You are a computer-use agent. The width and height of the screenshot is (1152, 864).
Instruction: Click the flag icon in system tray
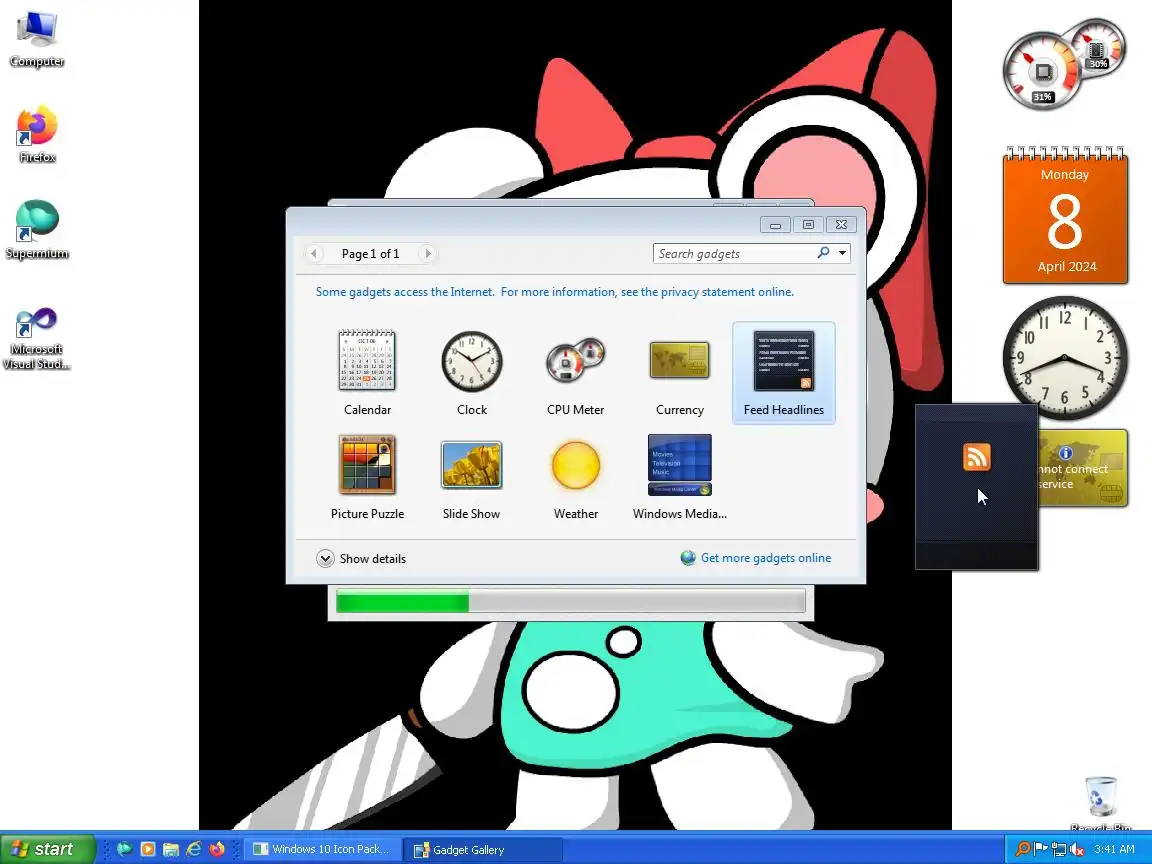coord(1040,849)
